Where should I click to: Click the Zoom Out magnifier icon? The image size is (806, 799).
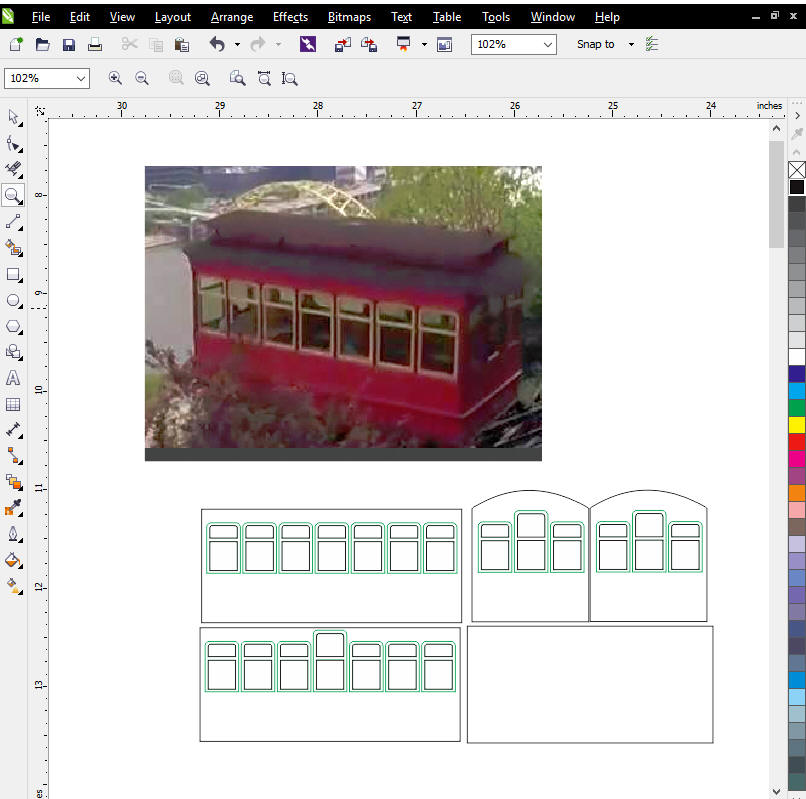pos(142,78)
